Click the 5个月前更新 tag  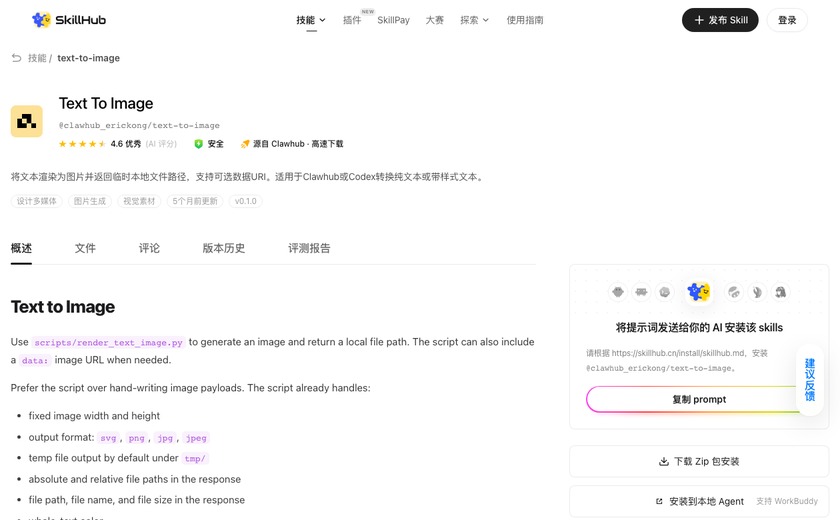click(195, 201)
